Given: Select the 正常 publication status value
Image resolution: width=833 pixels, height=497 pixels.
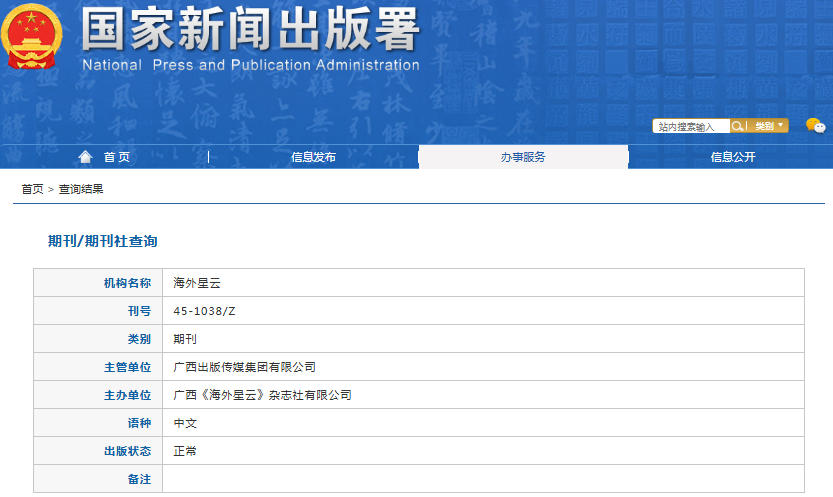Looking at the screenshot, I should tap(185, 451).
